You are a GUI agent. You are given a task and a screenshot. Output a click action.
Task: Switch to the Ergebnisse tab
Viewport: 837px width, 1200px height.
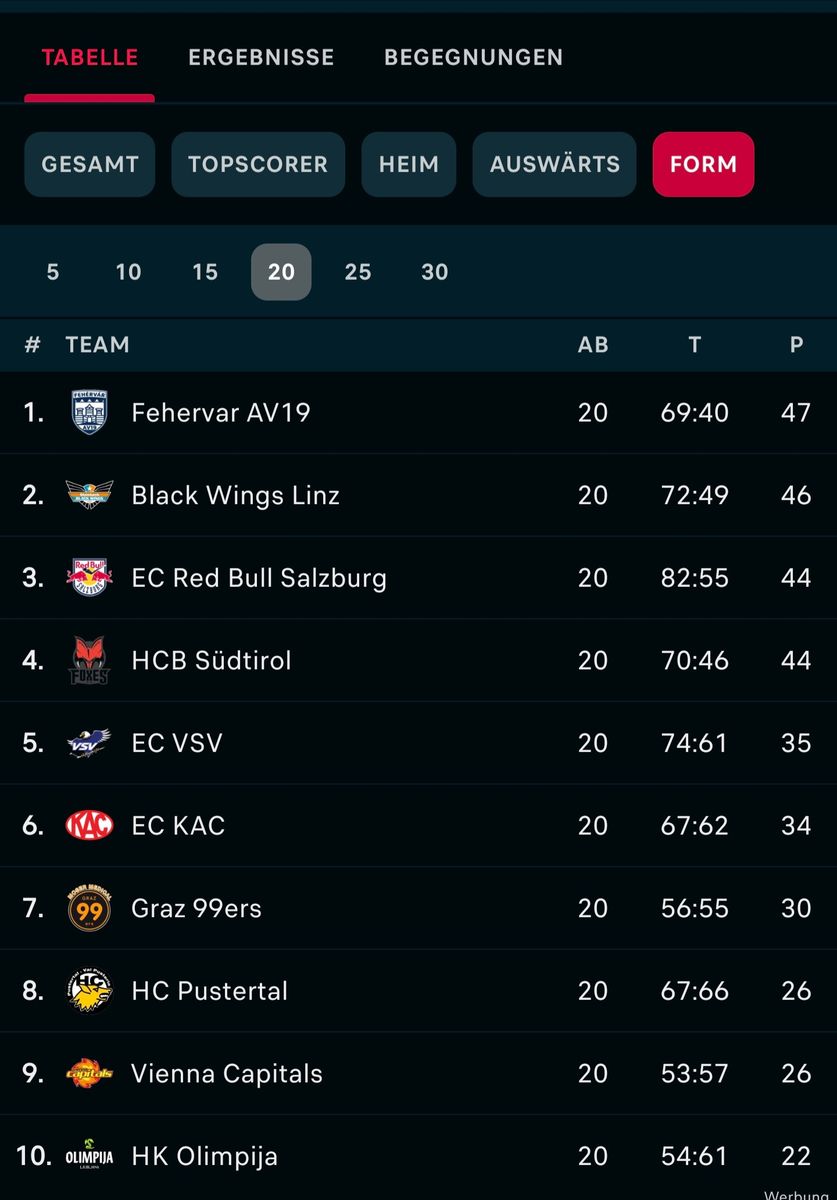pos(261,57)
